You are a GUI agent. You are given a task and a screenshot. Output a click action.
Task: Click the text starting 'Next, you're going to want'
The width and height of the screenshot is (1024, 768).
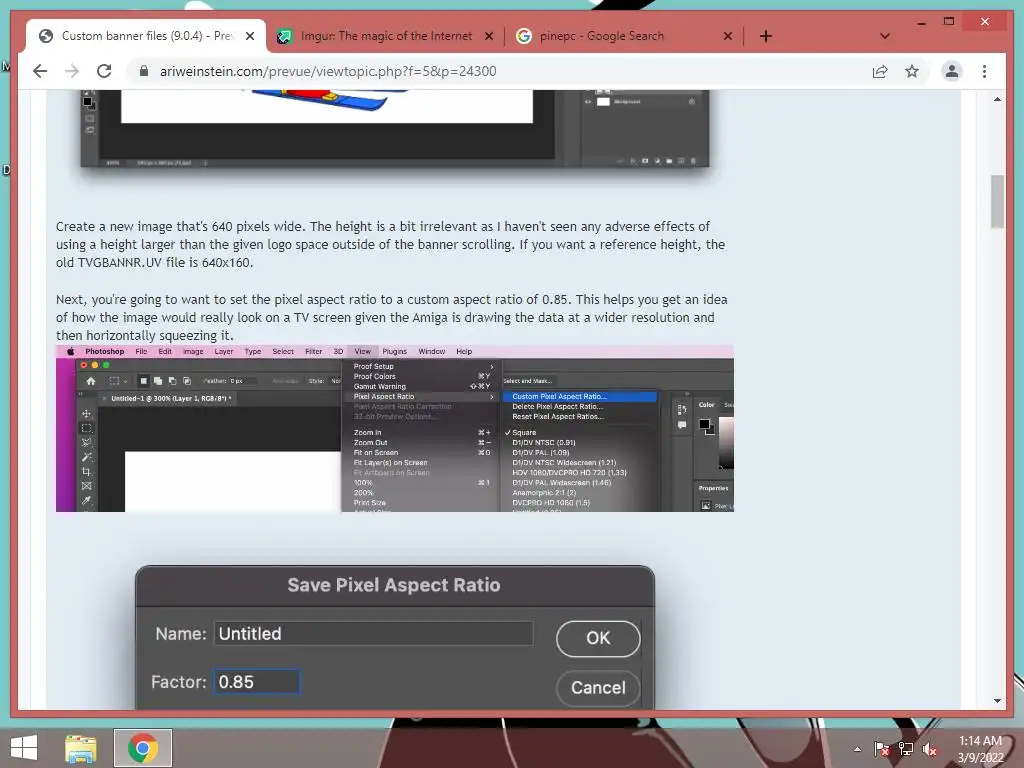pos(392,317)
